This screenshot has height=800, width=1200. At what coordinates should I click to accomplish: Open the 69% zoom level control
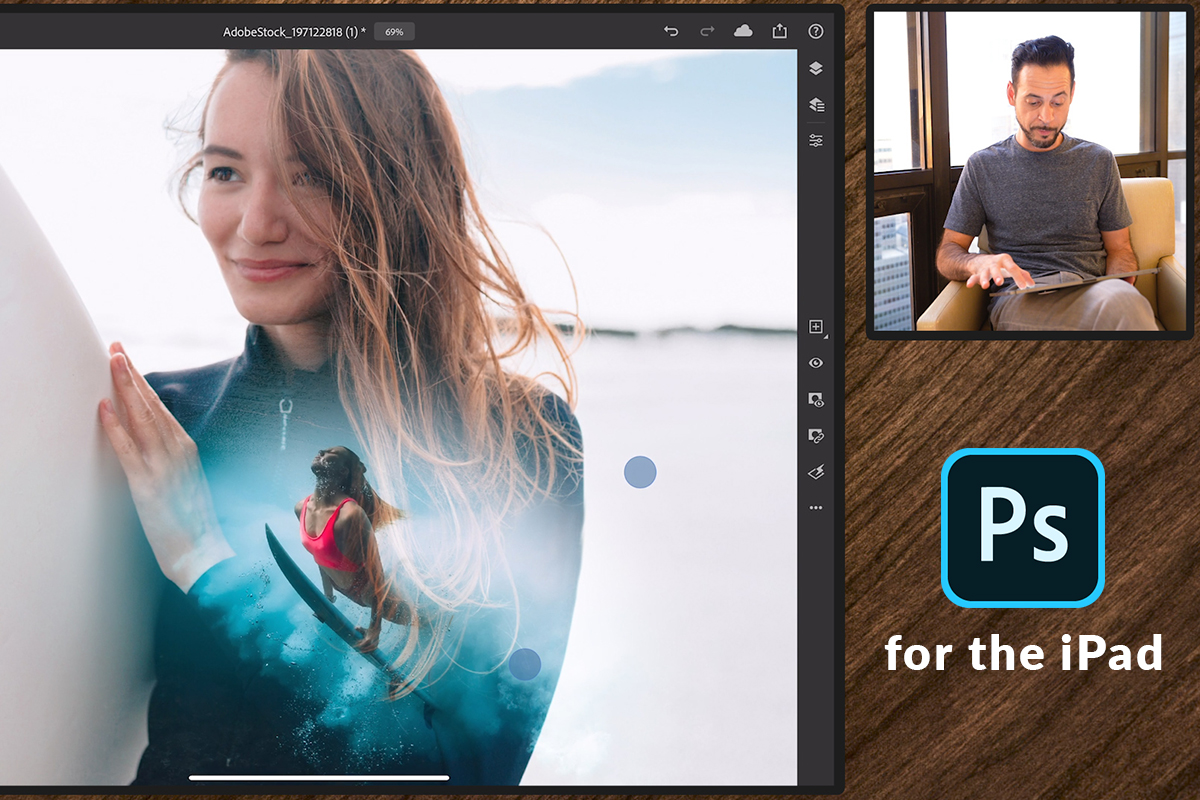[394, 31]
